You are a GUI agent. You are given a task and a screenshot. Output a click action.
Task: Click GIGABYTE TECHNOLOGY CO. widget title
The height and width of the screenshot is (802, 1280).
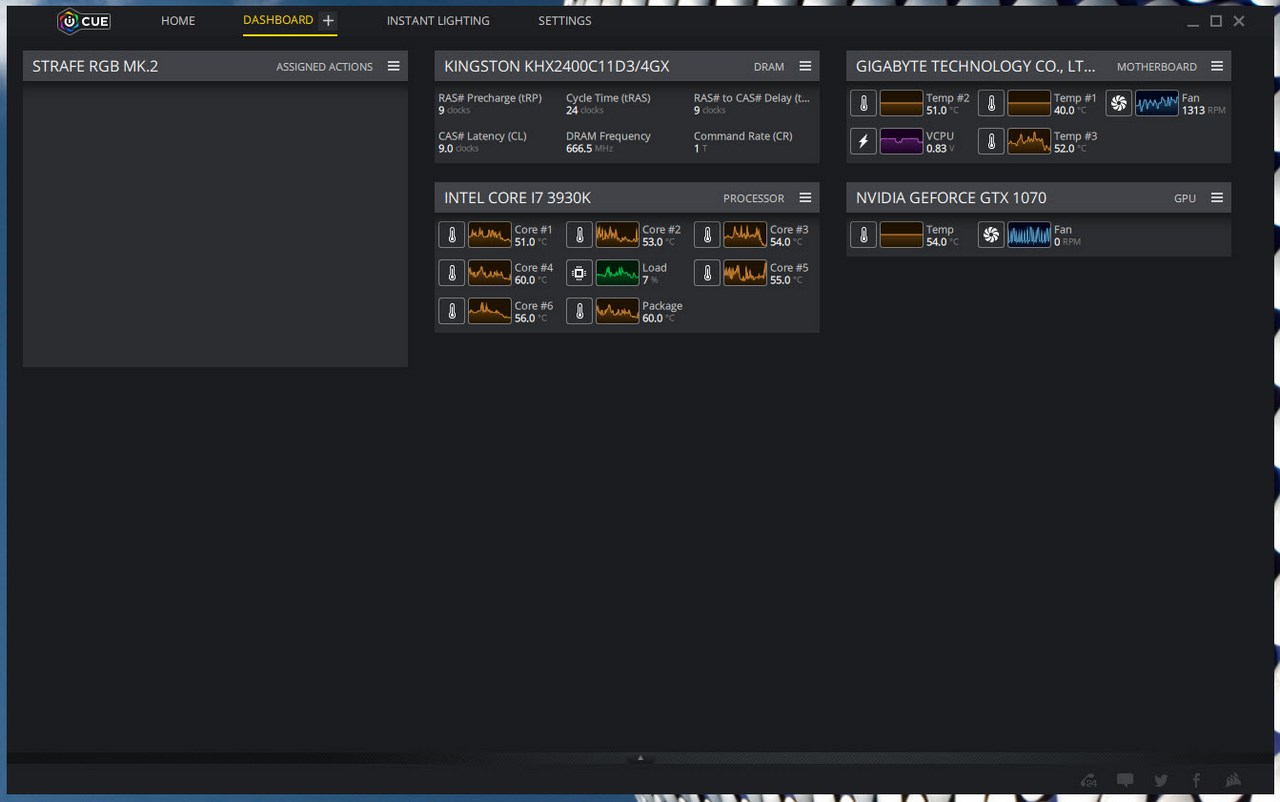(x=976, y=66)
